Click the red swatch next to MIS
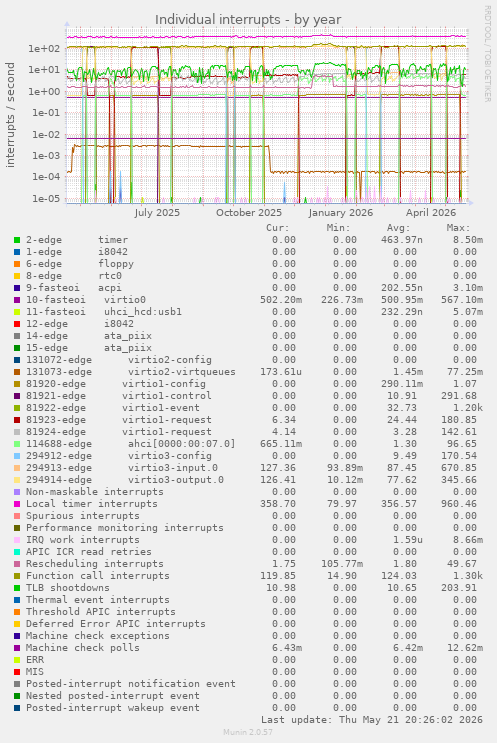497x743 pixels. coord(17,672)
